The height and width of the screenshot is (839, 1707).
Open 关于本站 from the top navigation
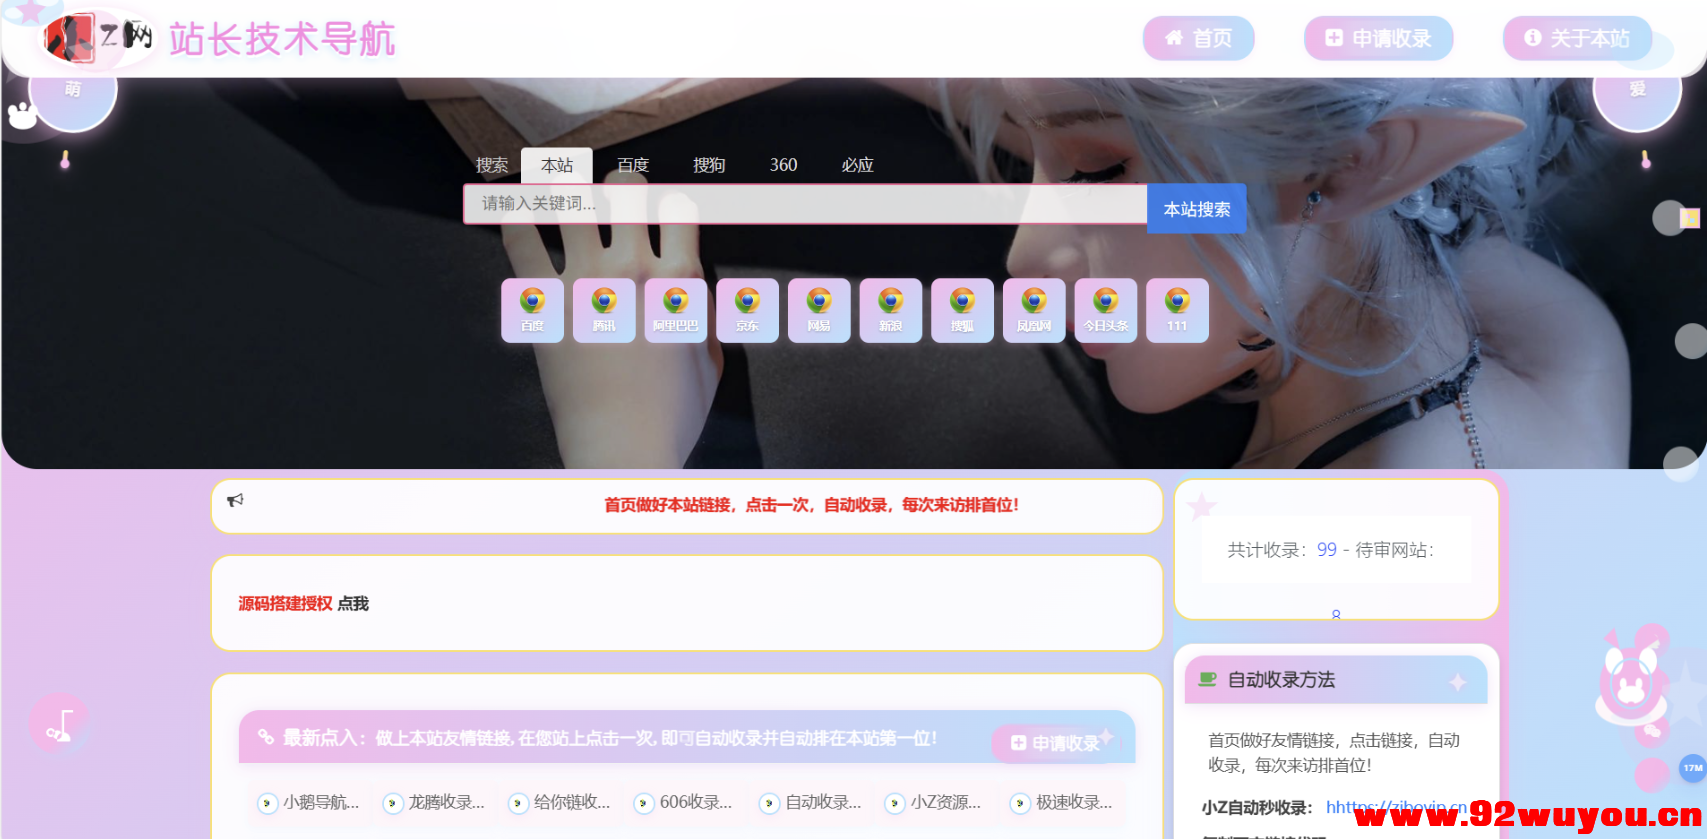pyautogui.click(x=1577, y=38)
